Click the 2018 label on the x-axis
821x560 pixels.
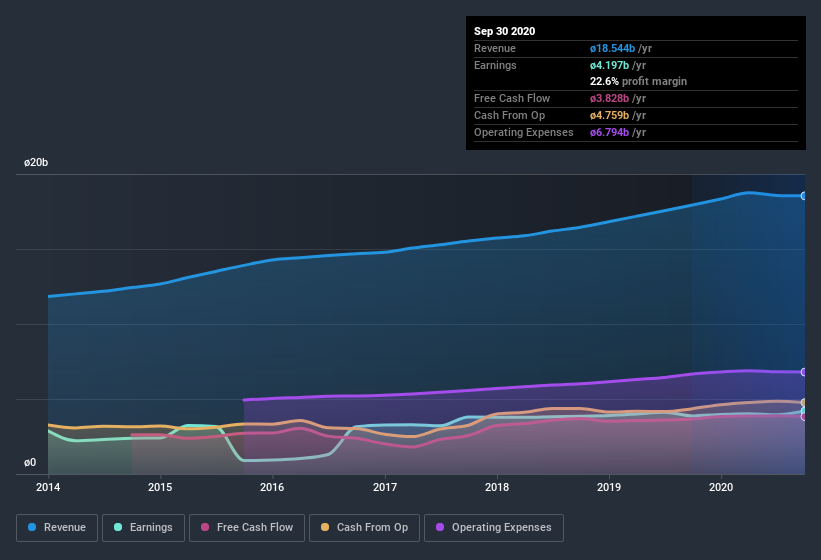pos(497,487)
